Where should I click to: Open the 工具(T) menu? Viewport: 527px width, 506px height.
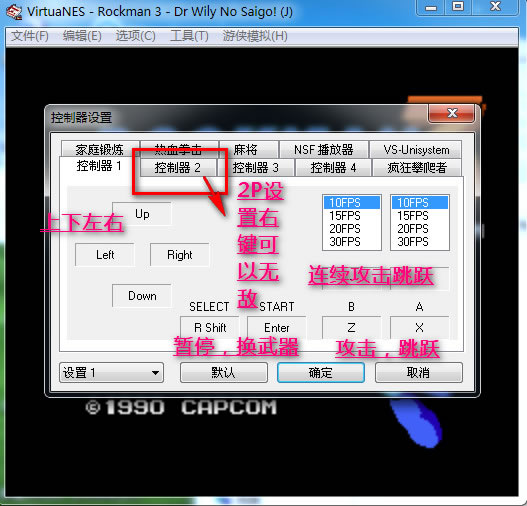[x=189, y=36]
